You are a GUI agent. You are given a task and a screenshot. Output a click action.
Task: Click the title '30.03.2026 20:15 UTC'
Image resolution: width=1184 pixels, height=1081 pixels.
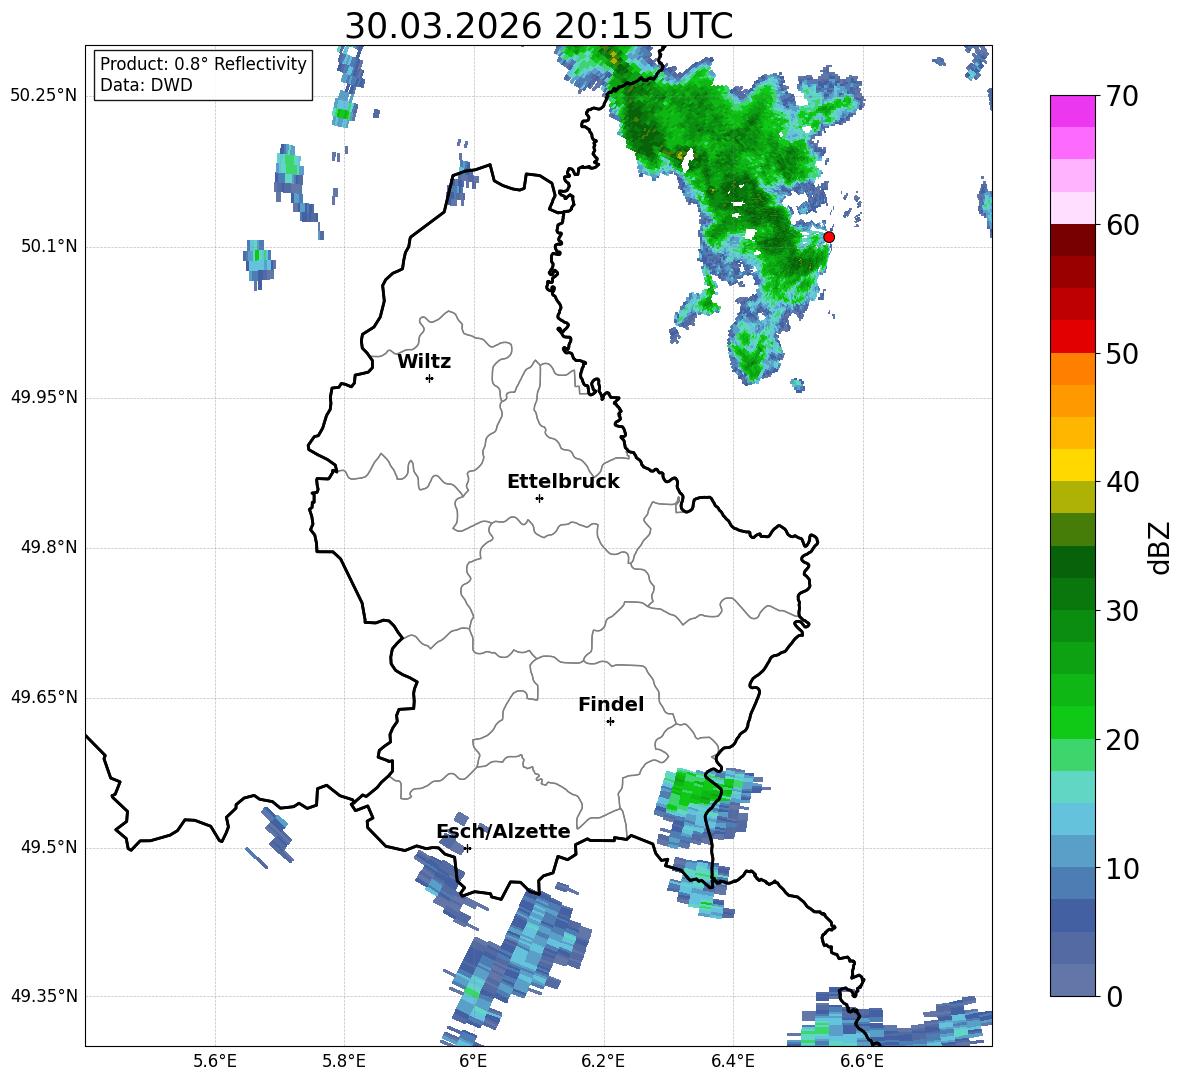[538, 26]
